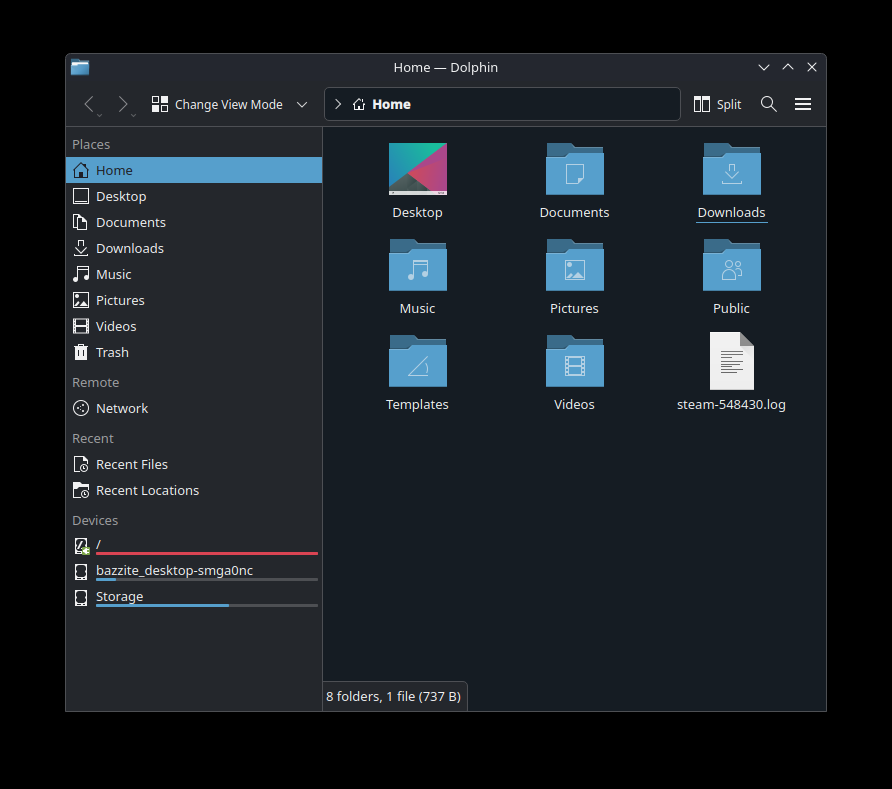
Task: Select the Pictures folder icon
Action: (x=575, y=265)
